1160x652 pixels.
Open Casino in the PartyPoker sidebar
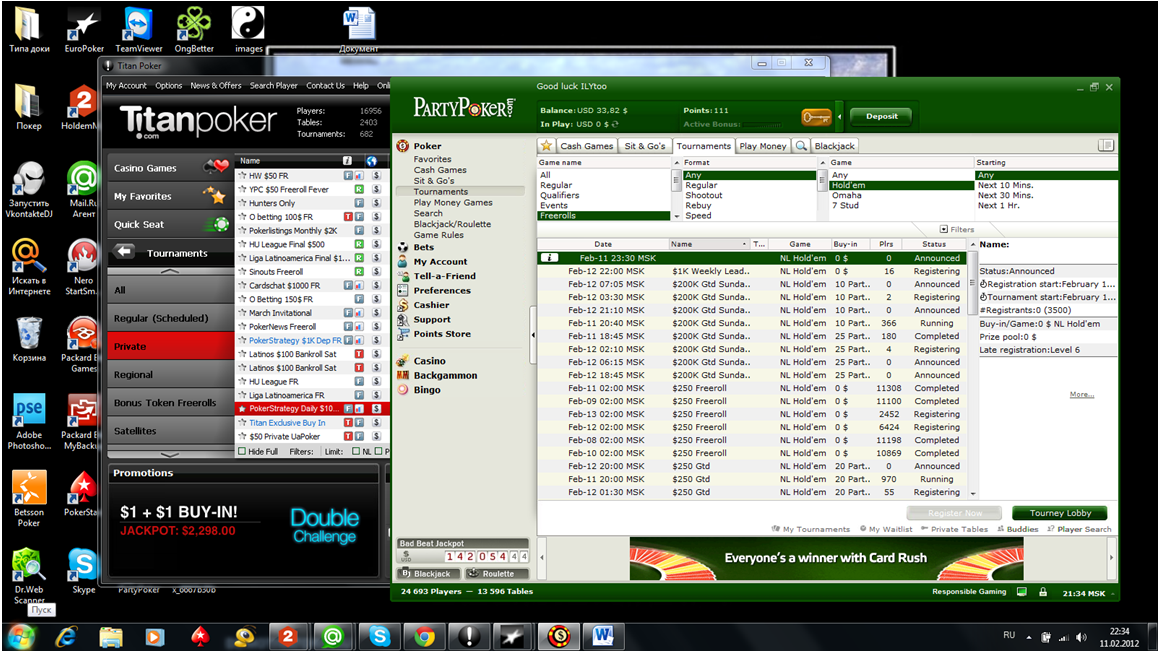pyautogui.click(x=430, y=361)
